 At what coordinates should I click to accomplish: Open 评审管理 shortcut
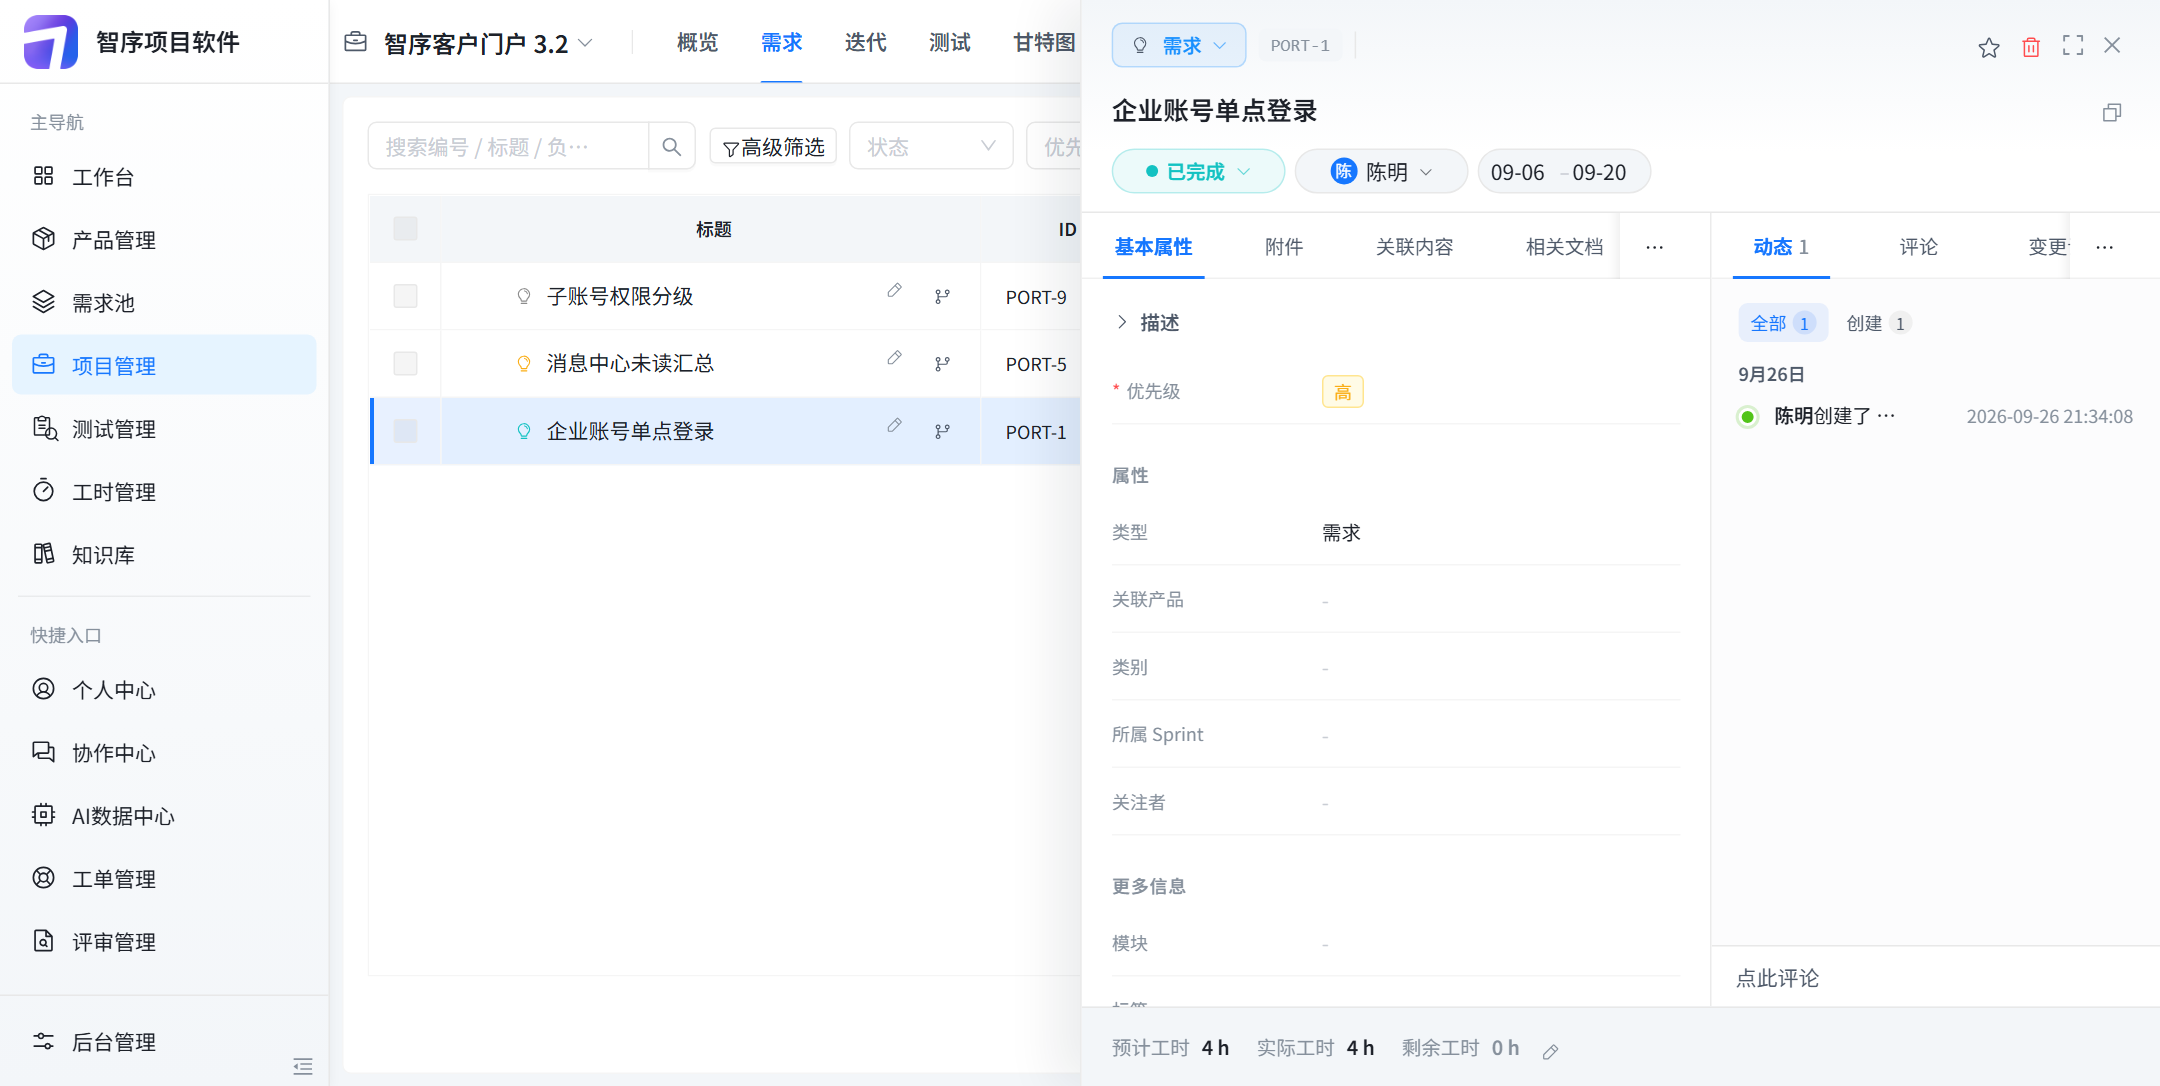tap(164, 942)
